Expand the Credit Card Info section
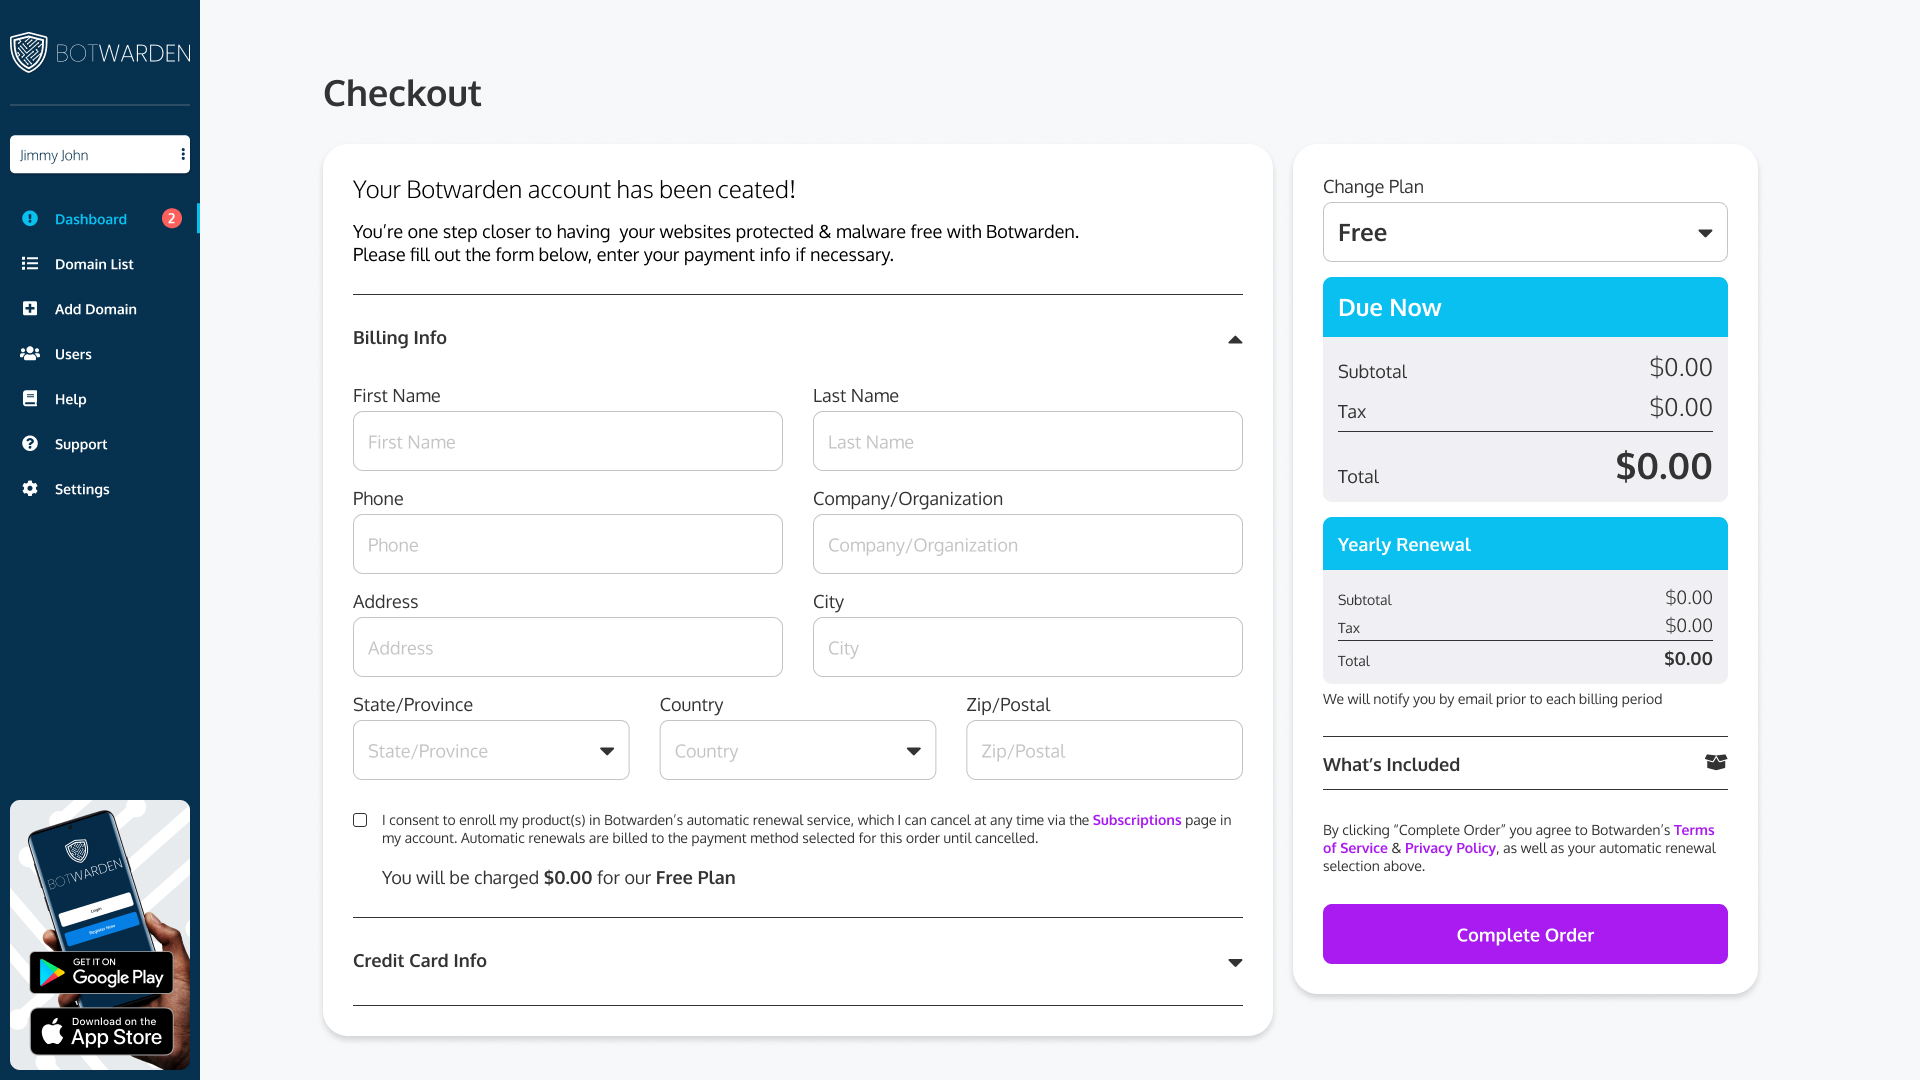Screen dimensions: 1920x1080 click(x=1235, y=962)
